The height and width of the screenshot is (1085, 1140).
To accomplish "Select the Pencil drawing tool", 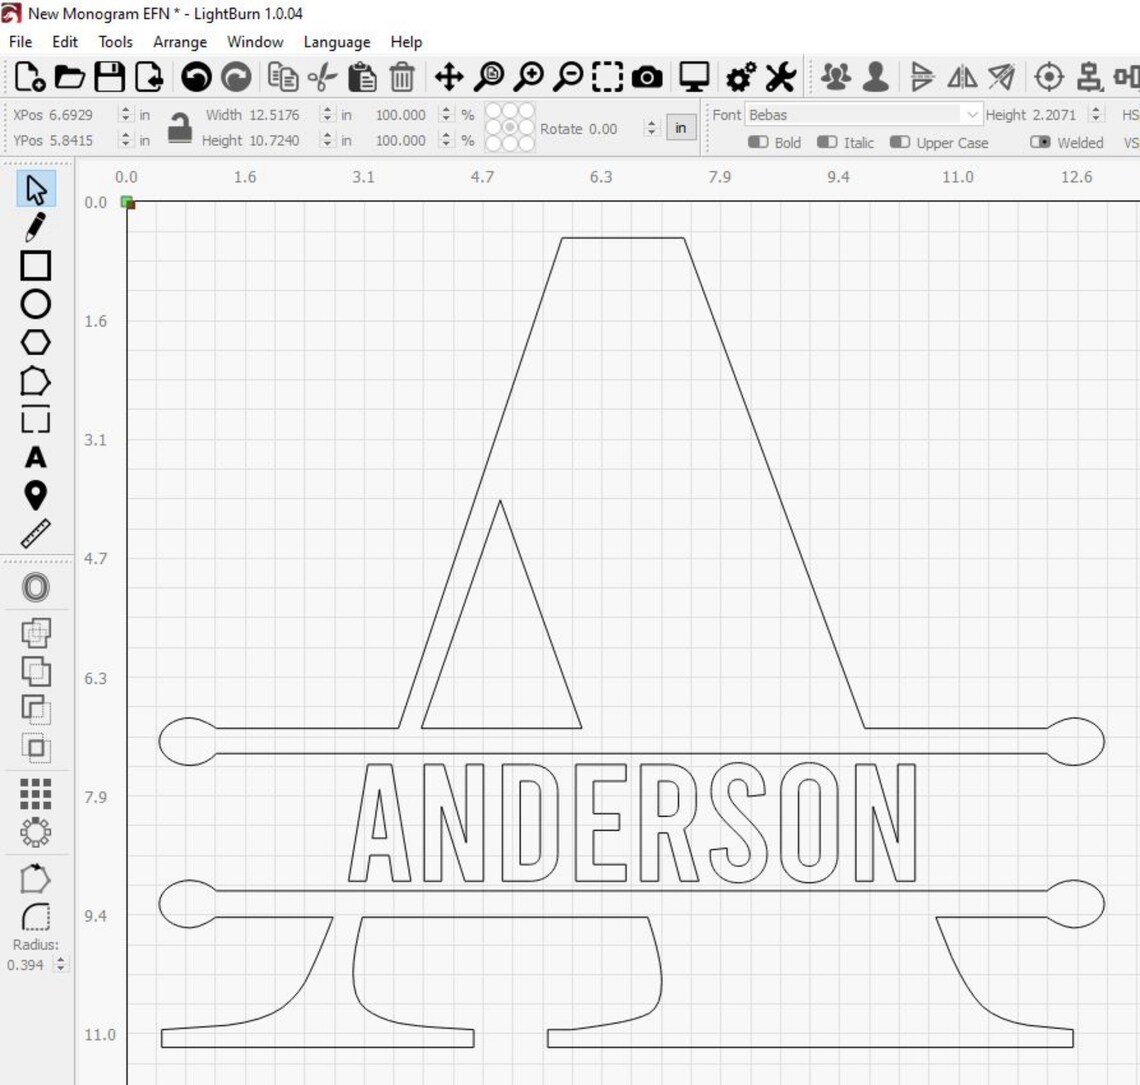I will [x=36, y=227].
